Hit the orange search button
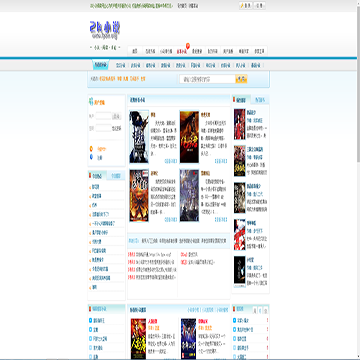This screenshot has width=360, height=360. 241,79
